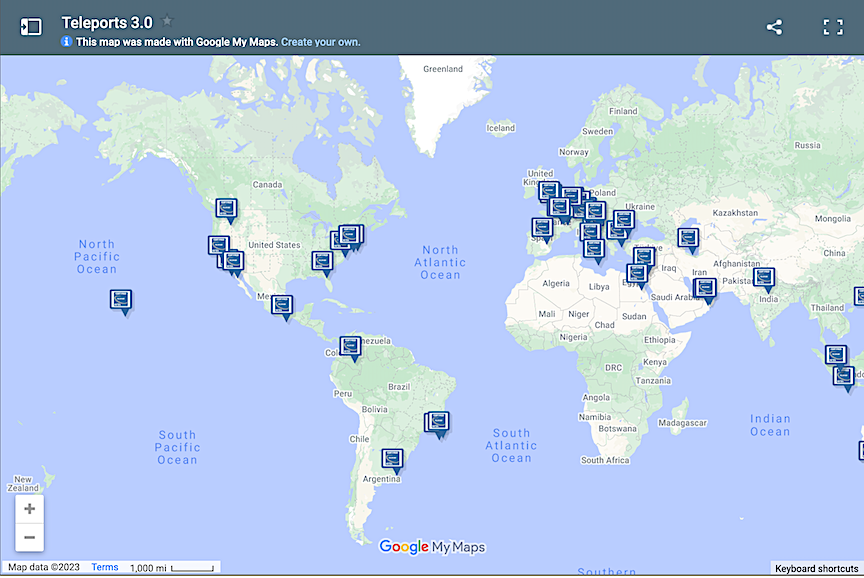864x578 pixels.
Task: Open the map legend sidebar panel
Action: [31, 27]
